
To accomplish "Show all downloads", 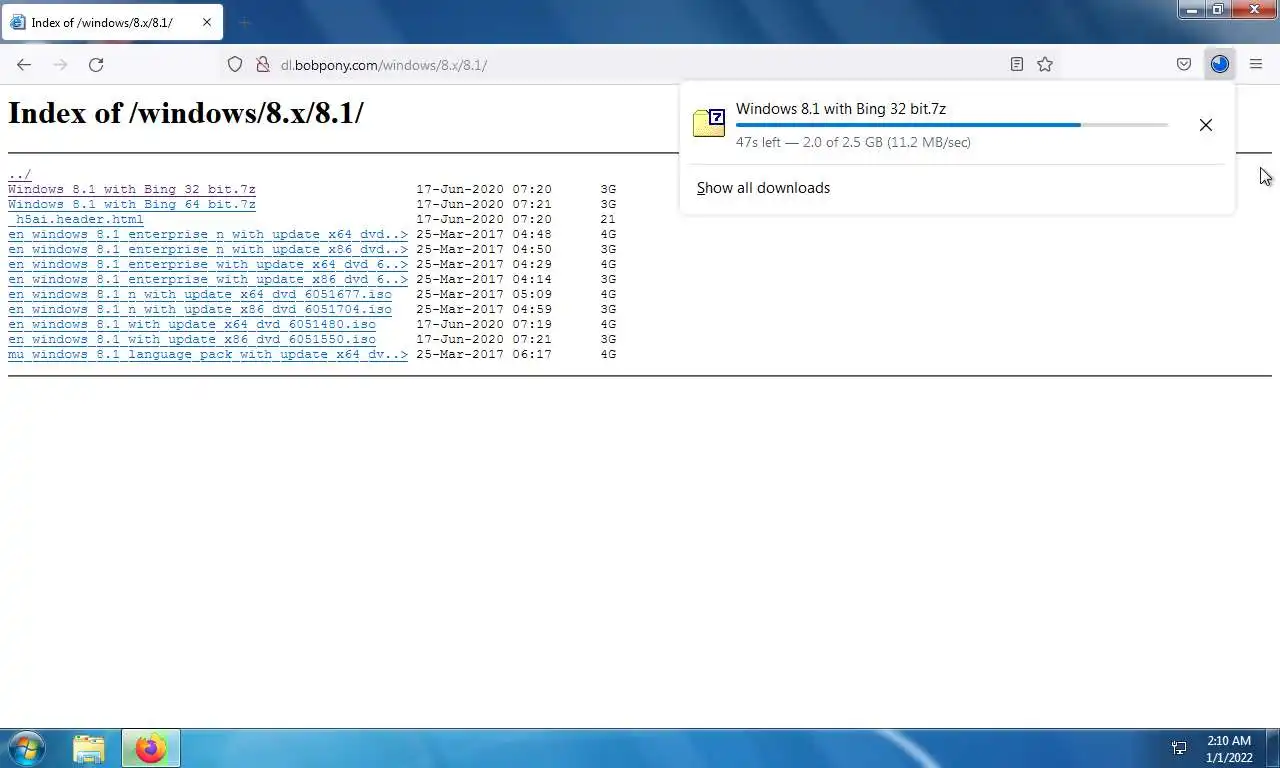I will 763,188.
